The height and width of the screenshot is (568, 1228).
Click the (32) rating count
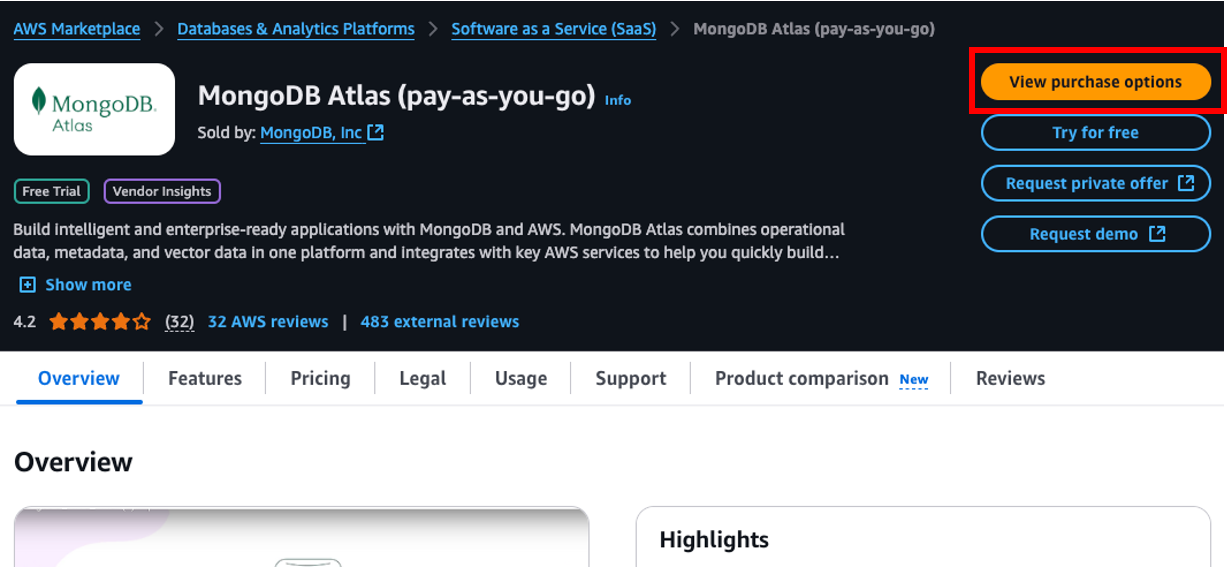[x=180, y=322]
